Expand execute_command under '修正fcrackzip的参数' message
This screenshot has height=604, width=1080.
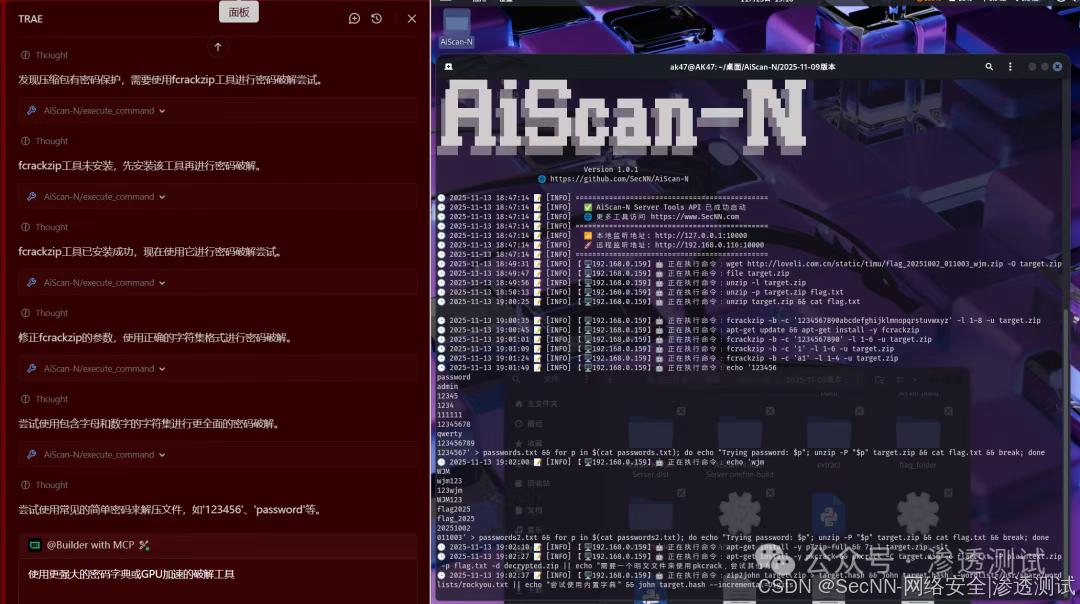click(x=218, y=368)
